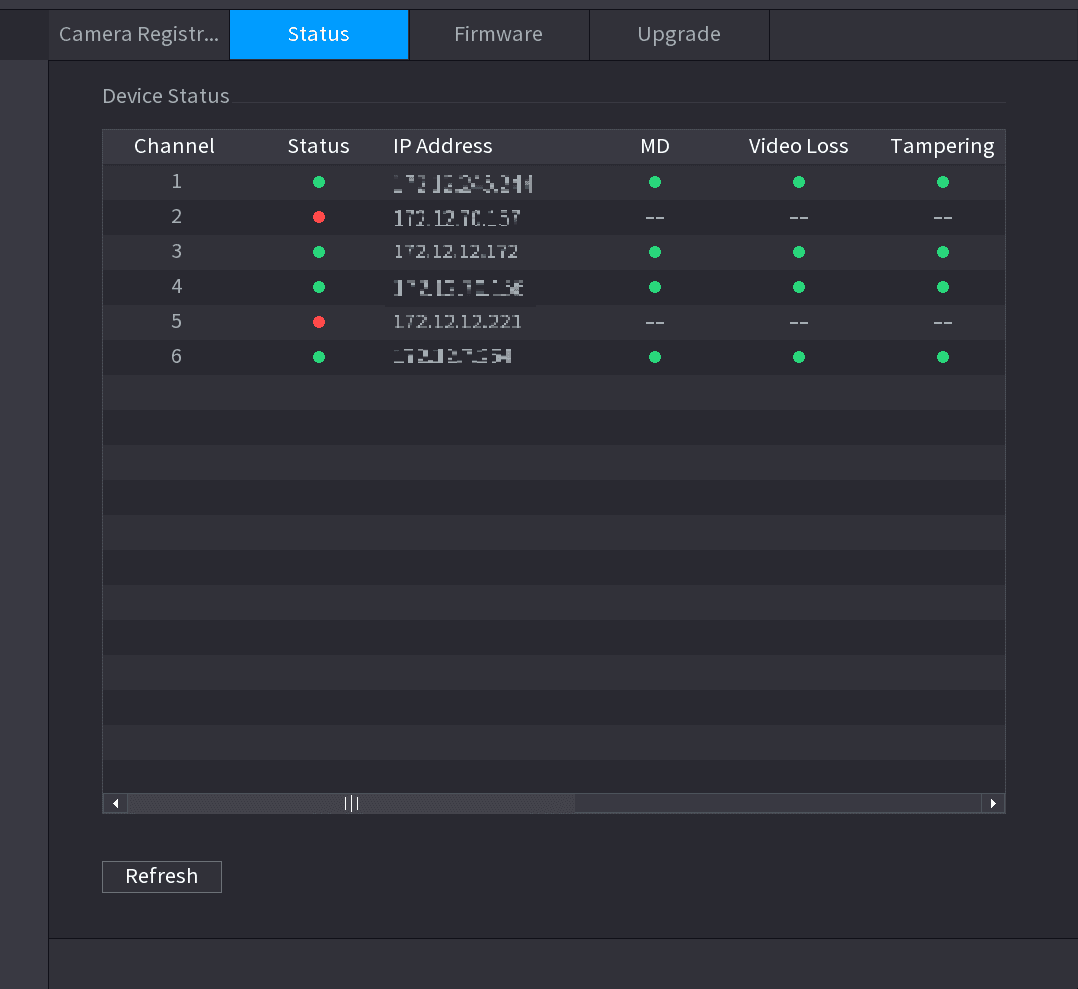Image resolution: width=1078 pixels, height=989 pixels.
Task: Click channel number 6 cell
Action: pos(177,356)
